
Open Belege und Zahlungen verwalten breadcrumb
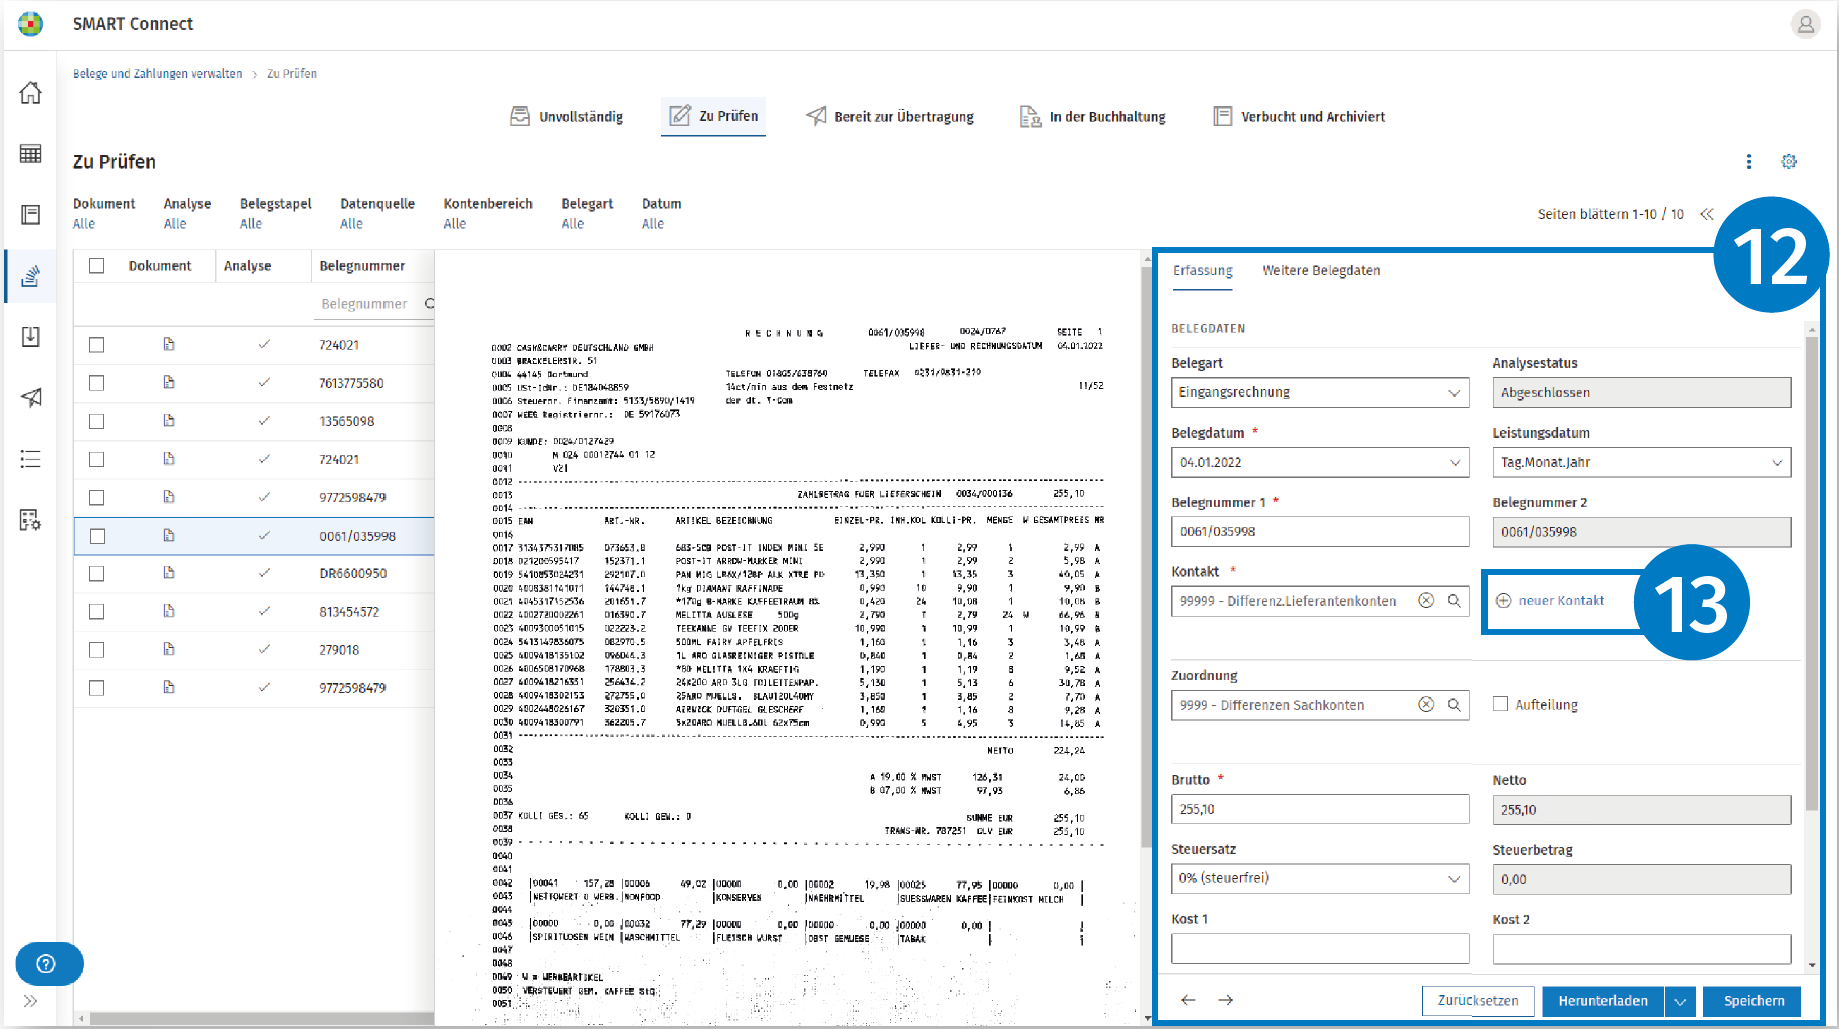pos(157,74)
